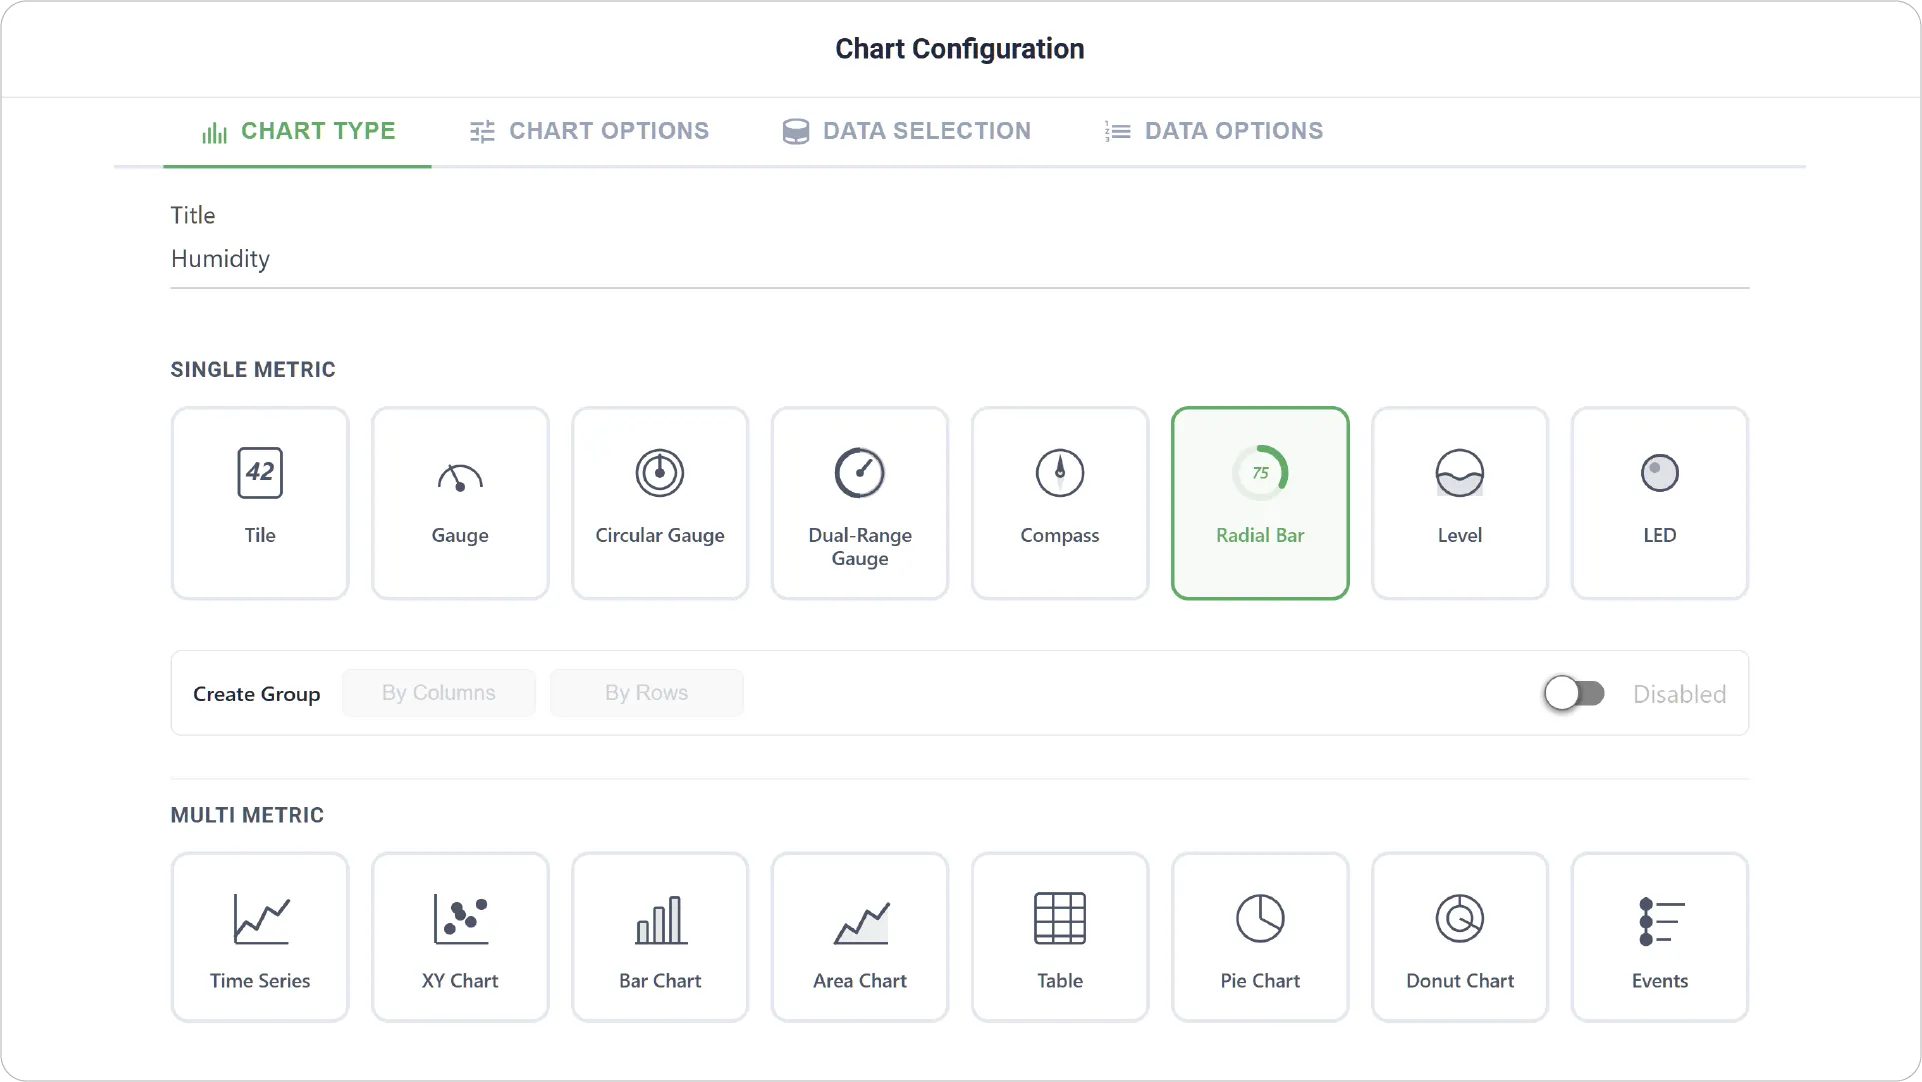Pick the Area Chart type
This screenshot has height=1082, width=1922.
click(860, 937)
